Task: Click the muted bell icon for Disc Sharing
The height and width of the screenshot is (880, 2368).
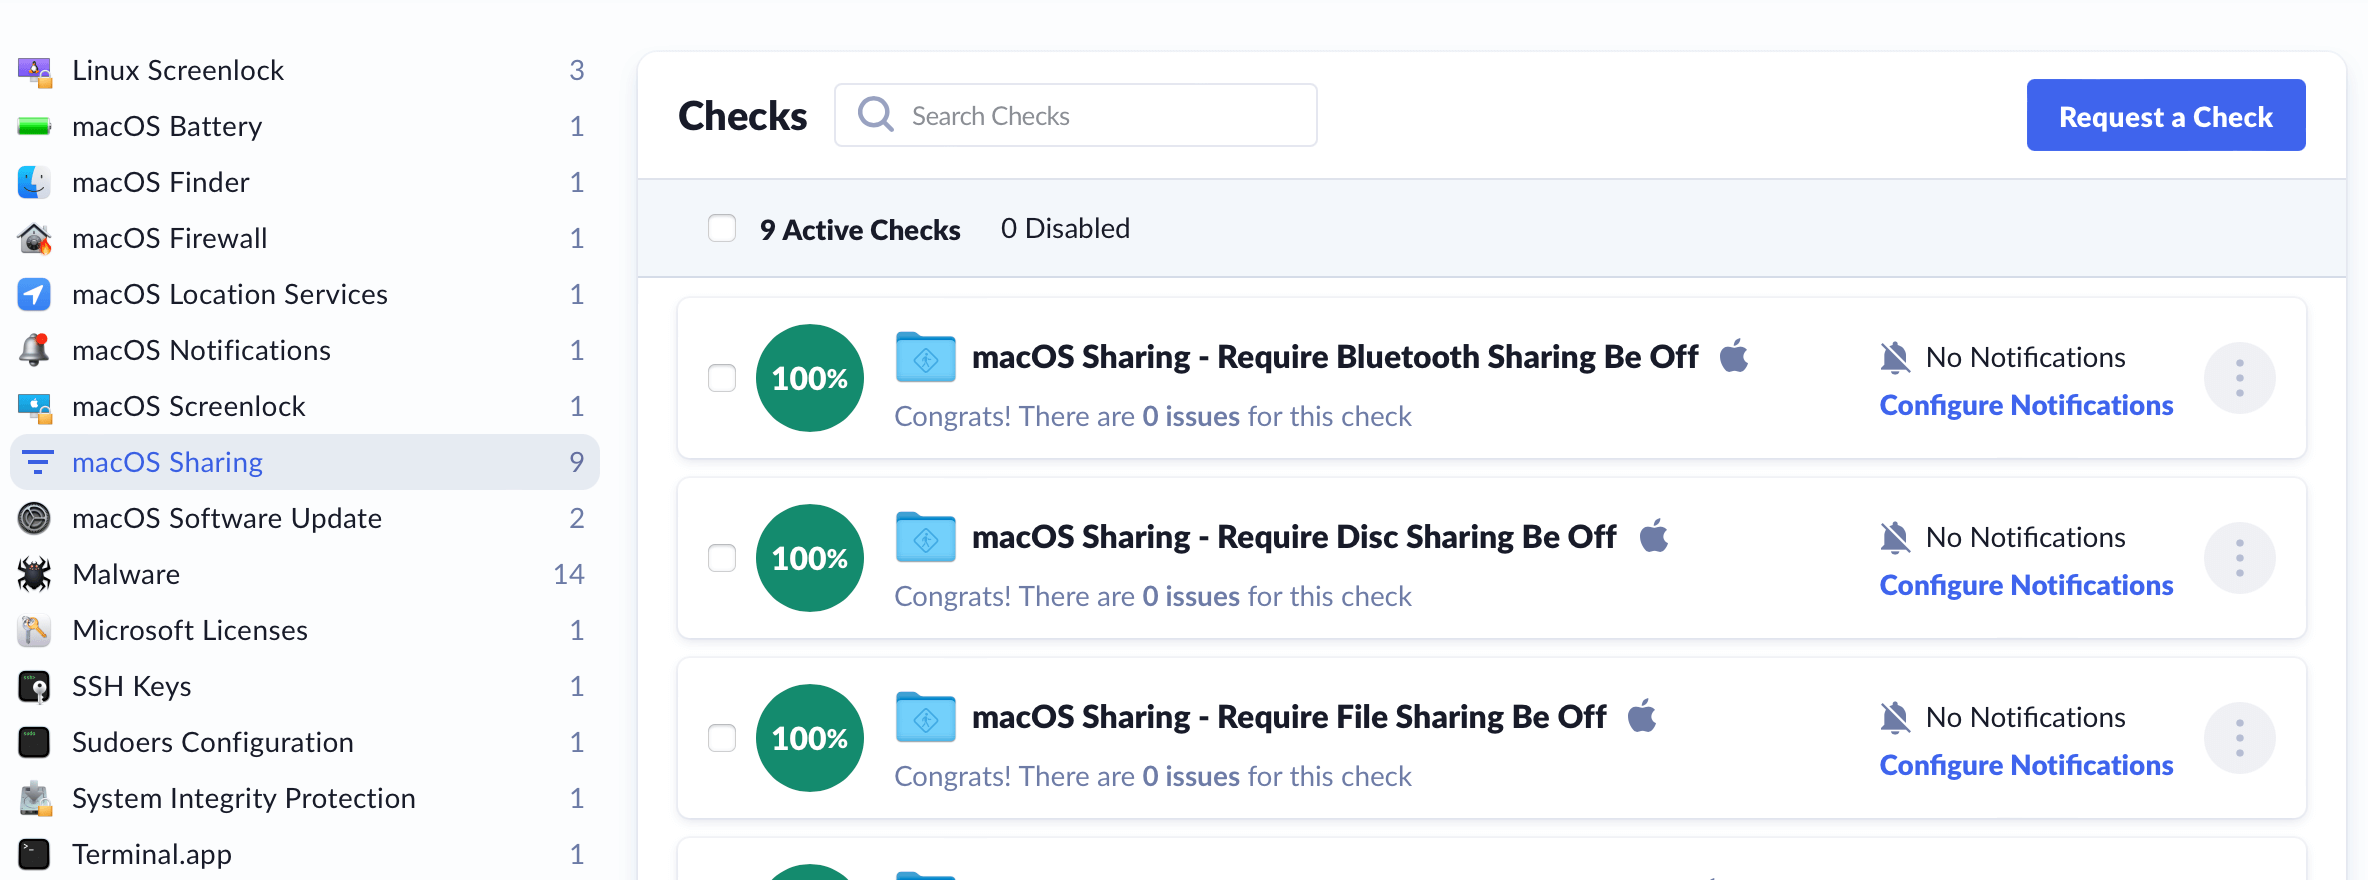Action: click(1894, 537)
